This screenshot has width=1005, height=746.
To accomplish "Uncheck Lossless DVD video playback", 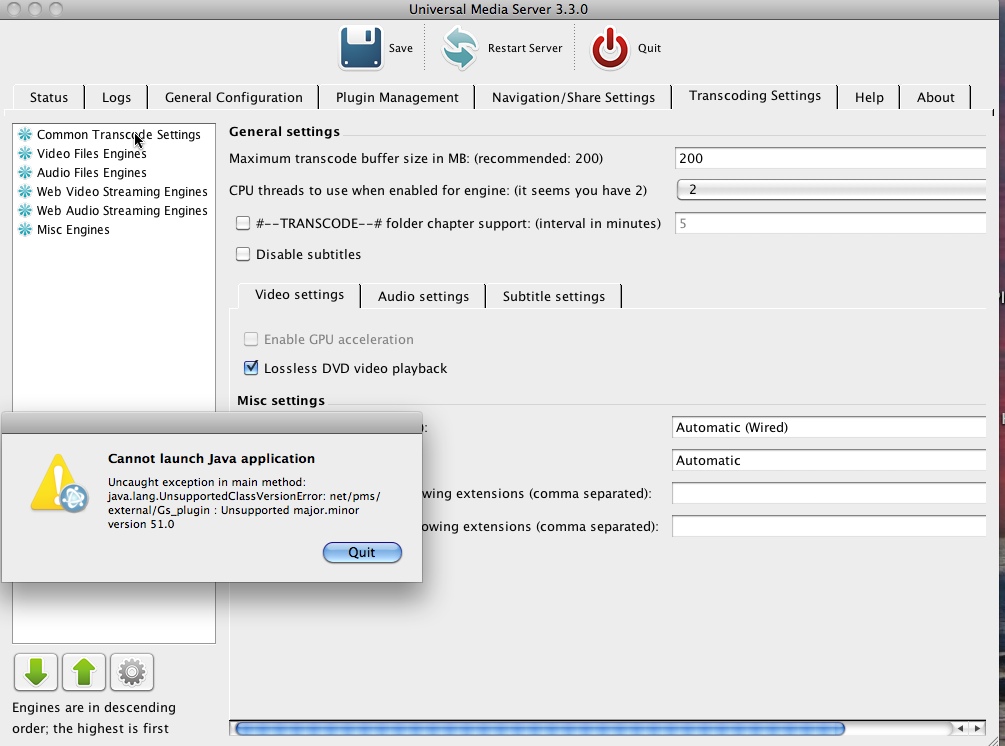I will click(251, 368).
